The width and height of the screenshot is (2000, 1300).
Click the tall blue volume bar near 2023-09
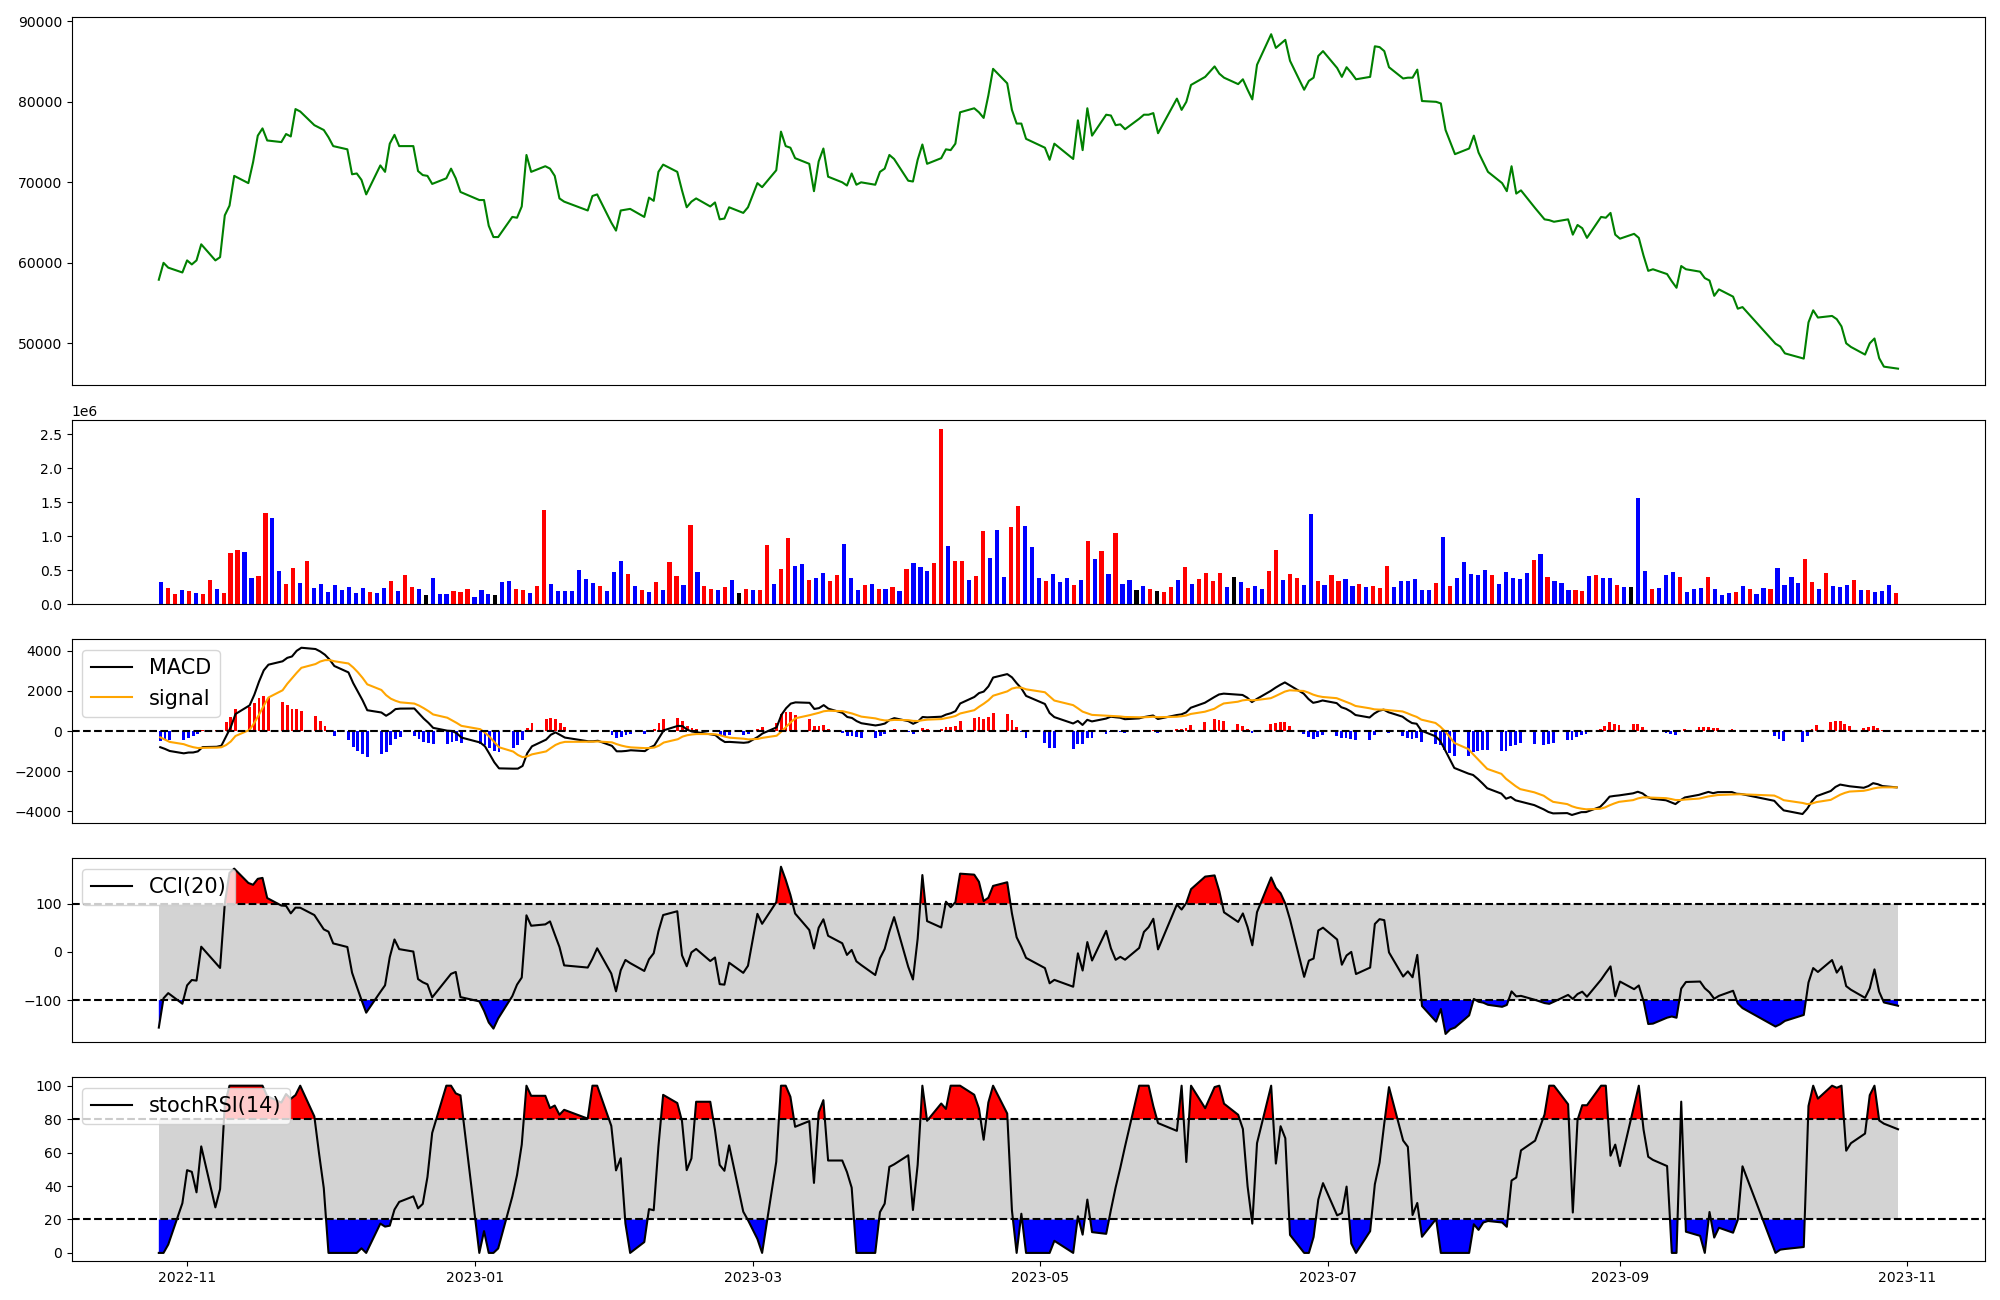[x=1637, y=551]
